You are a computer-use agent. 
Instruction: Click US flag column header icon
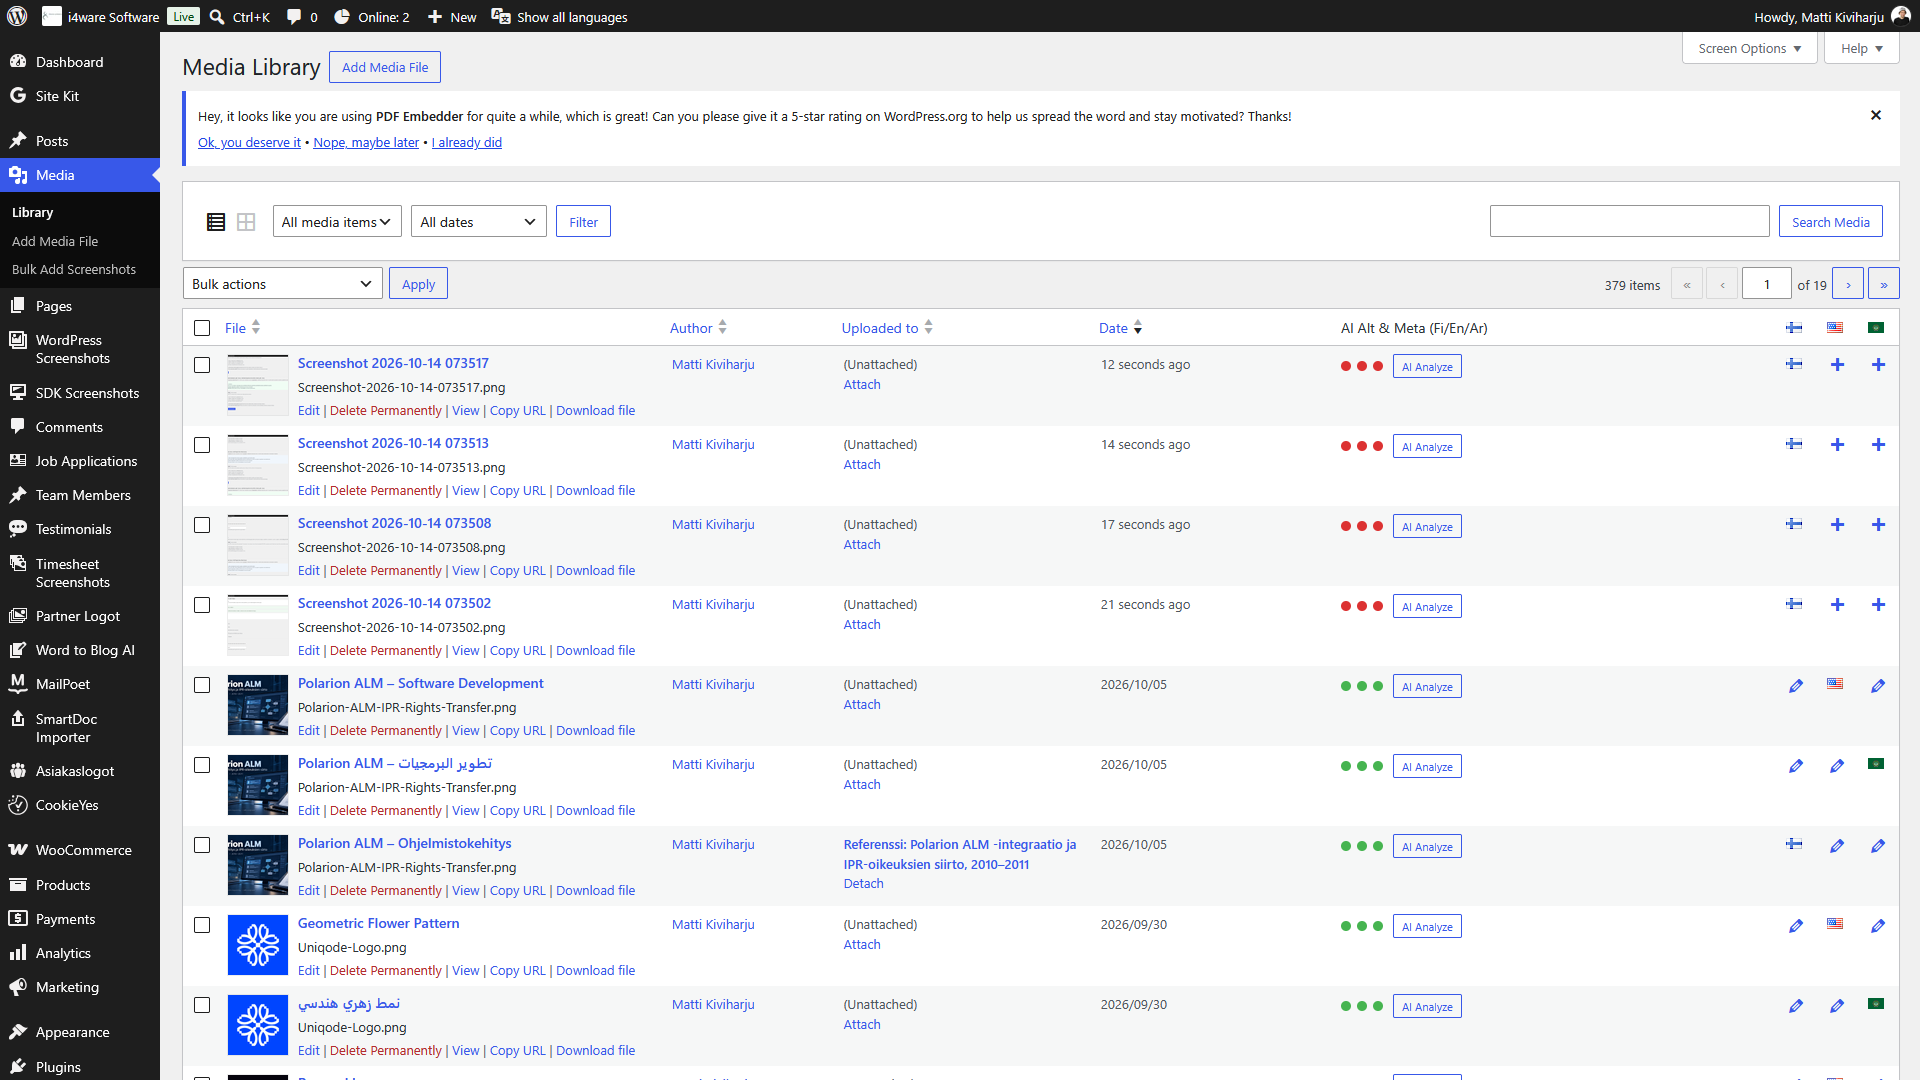pos(1835,328)
